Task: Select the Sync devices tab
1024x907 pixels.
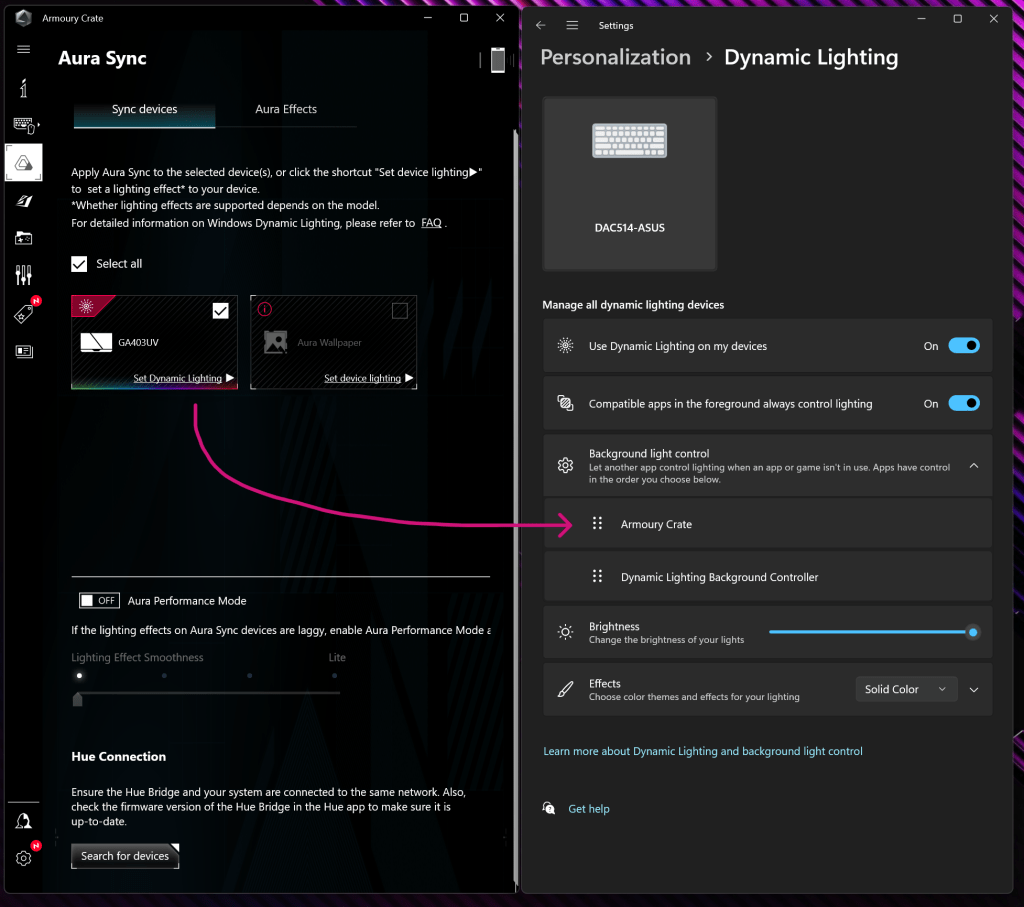Action: coord(144,109)
